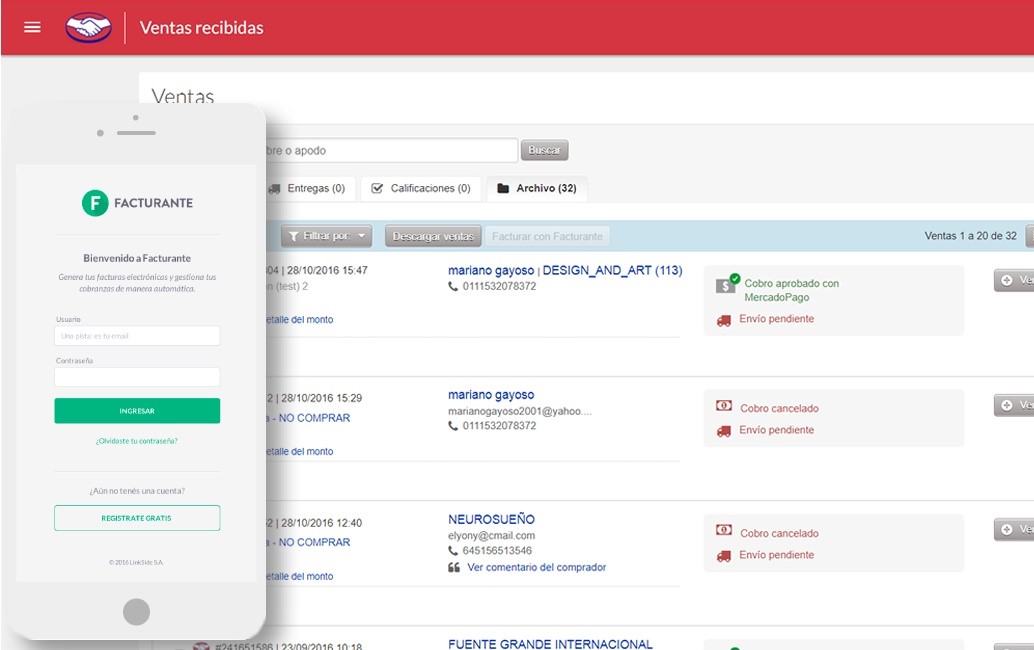Click the Facturante green F logo

pos(95,203)
